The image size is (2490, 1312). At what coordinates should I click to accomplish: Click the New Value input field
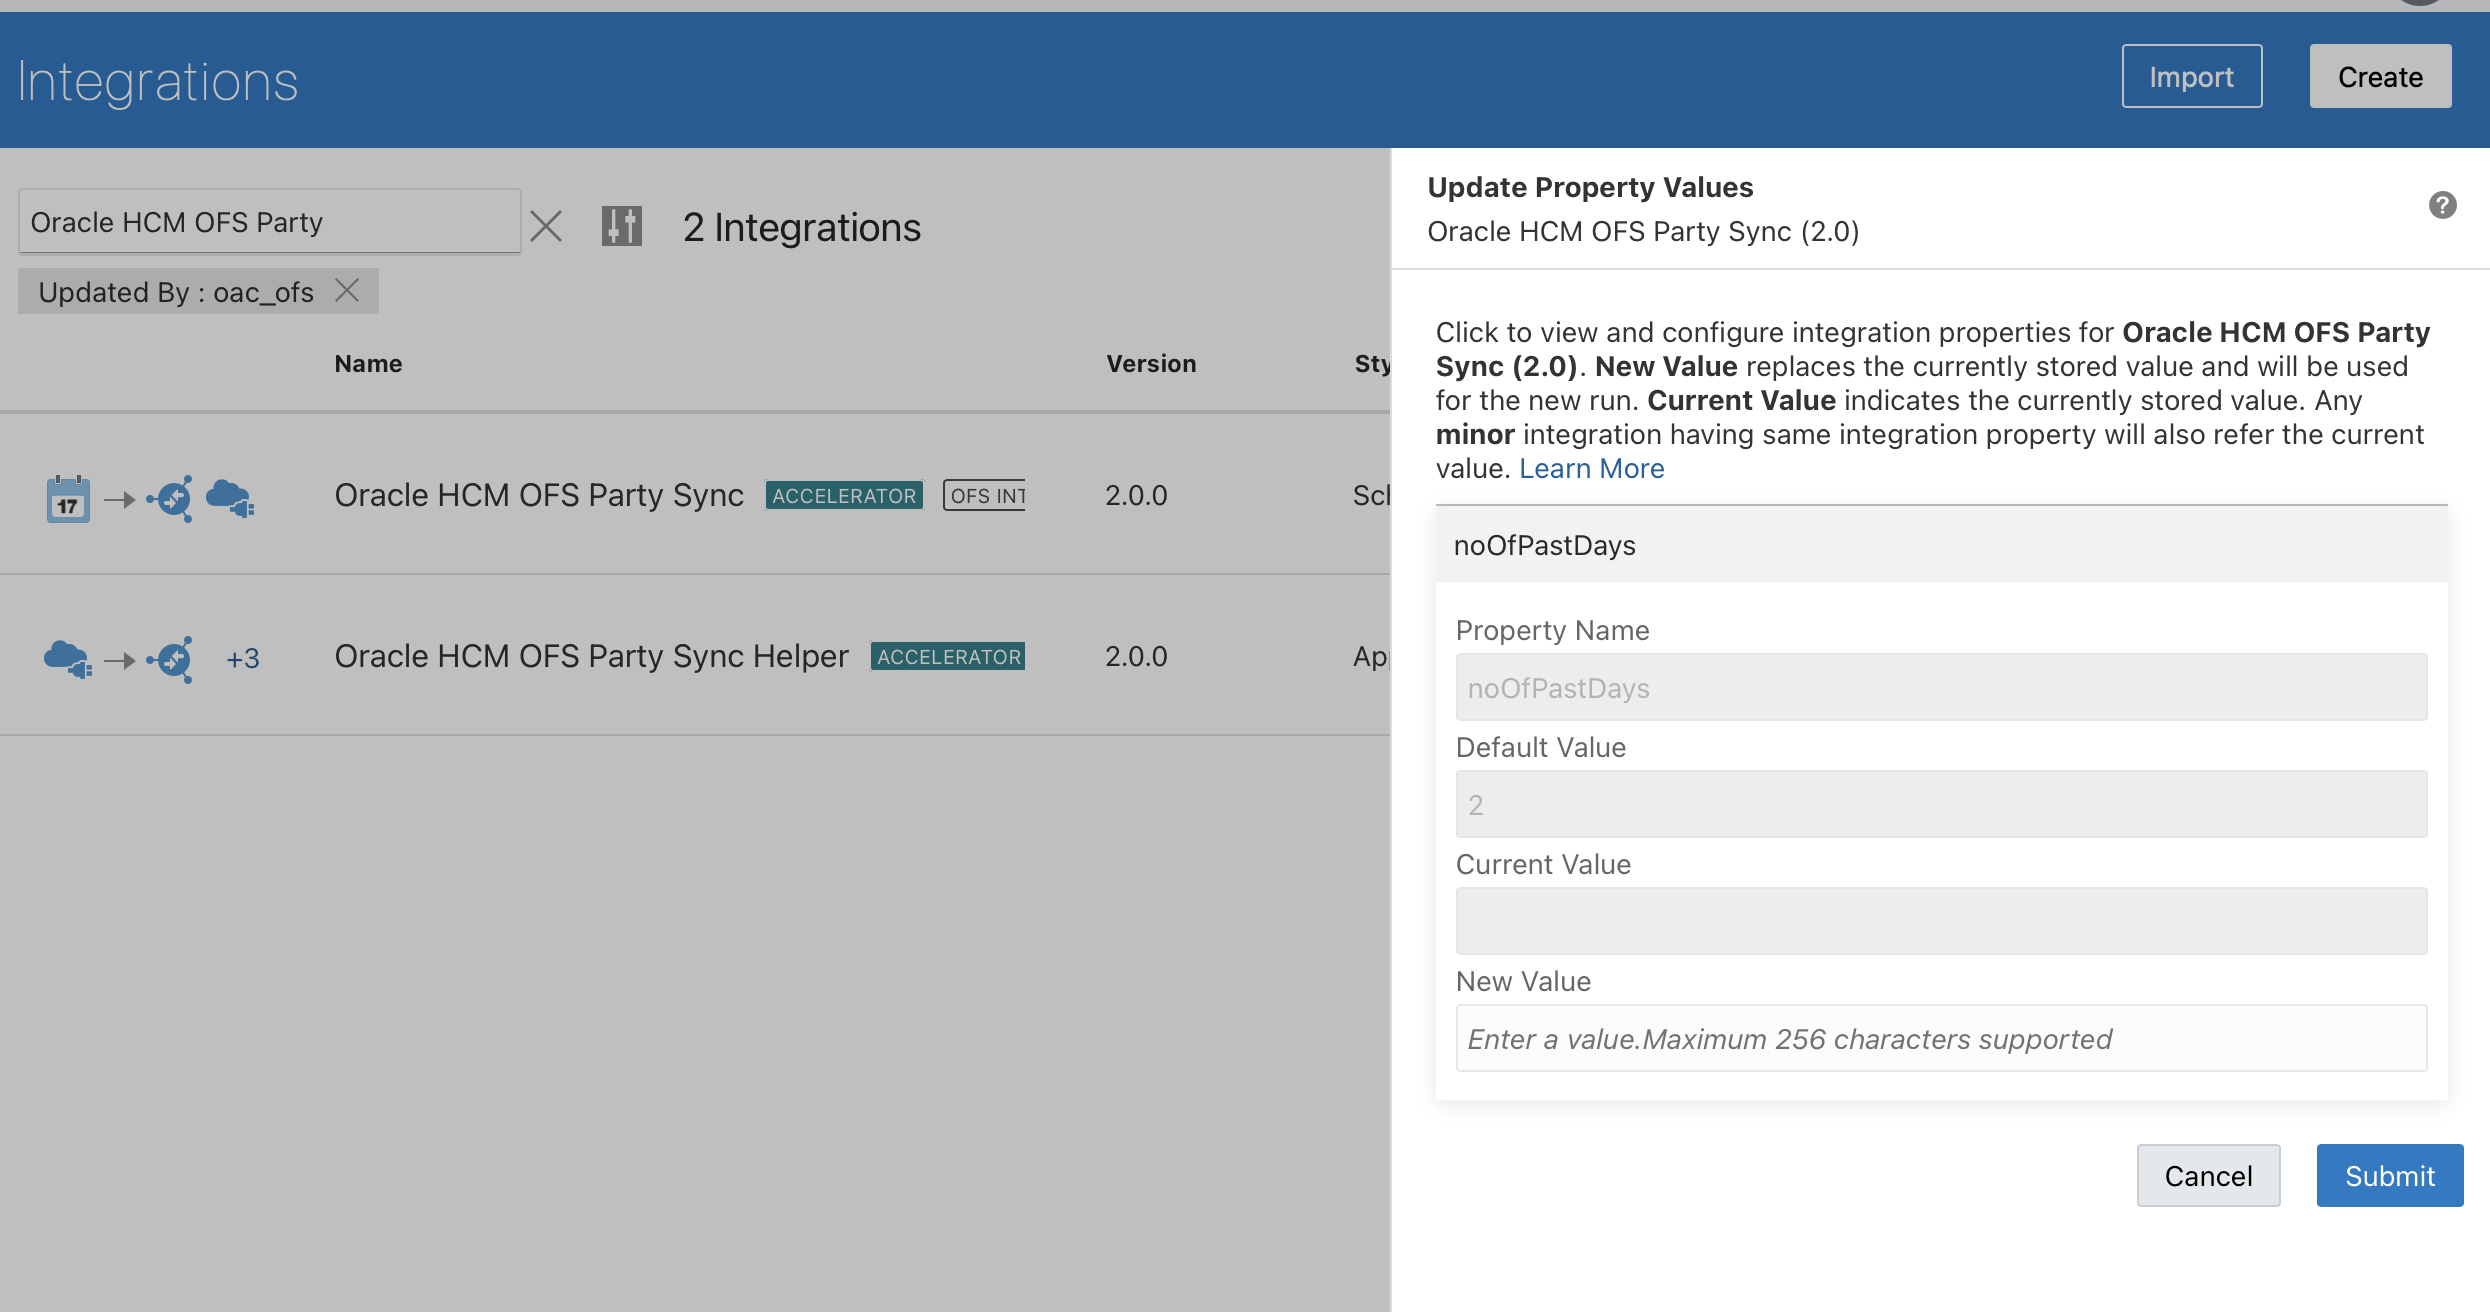(x=1940, y=1038)
